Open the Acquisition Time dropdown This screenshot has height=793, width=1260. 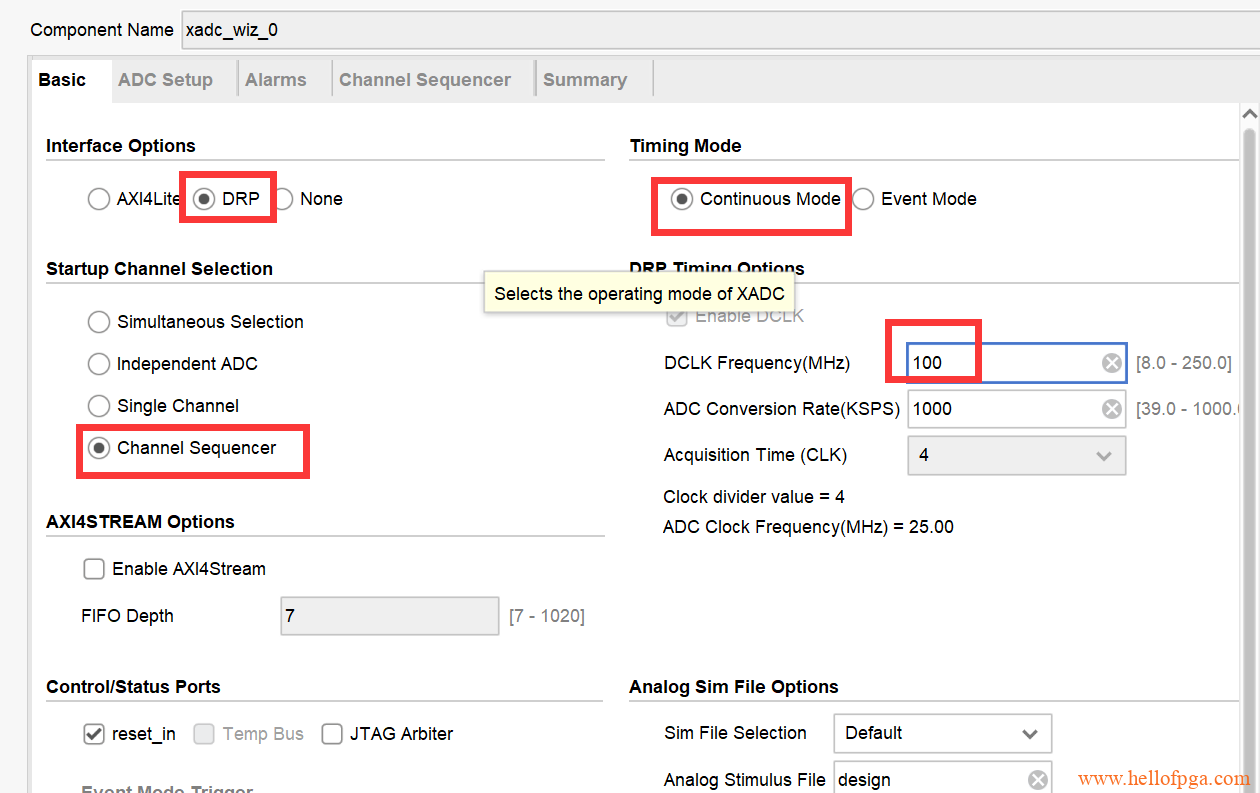click(1016, 455)
